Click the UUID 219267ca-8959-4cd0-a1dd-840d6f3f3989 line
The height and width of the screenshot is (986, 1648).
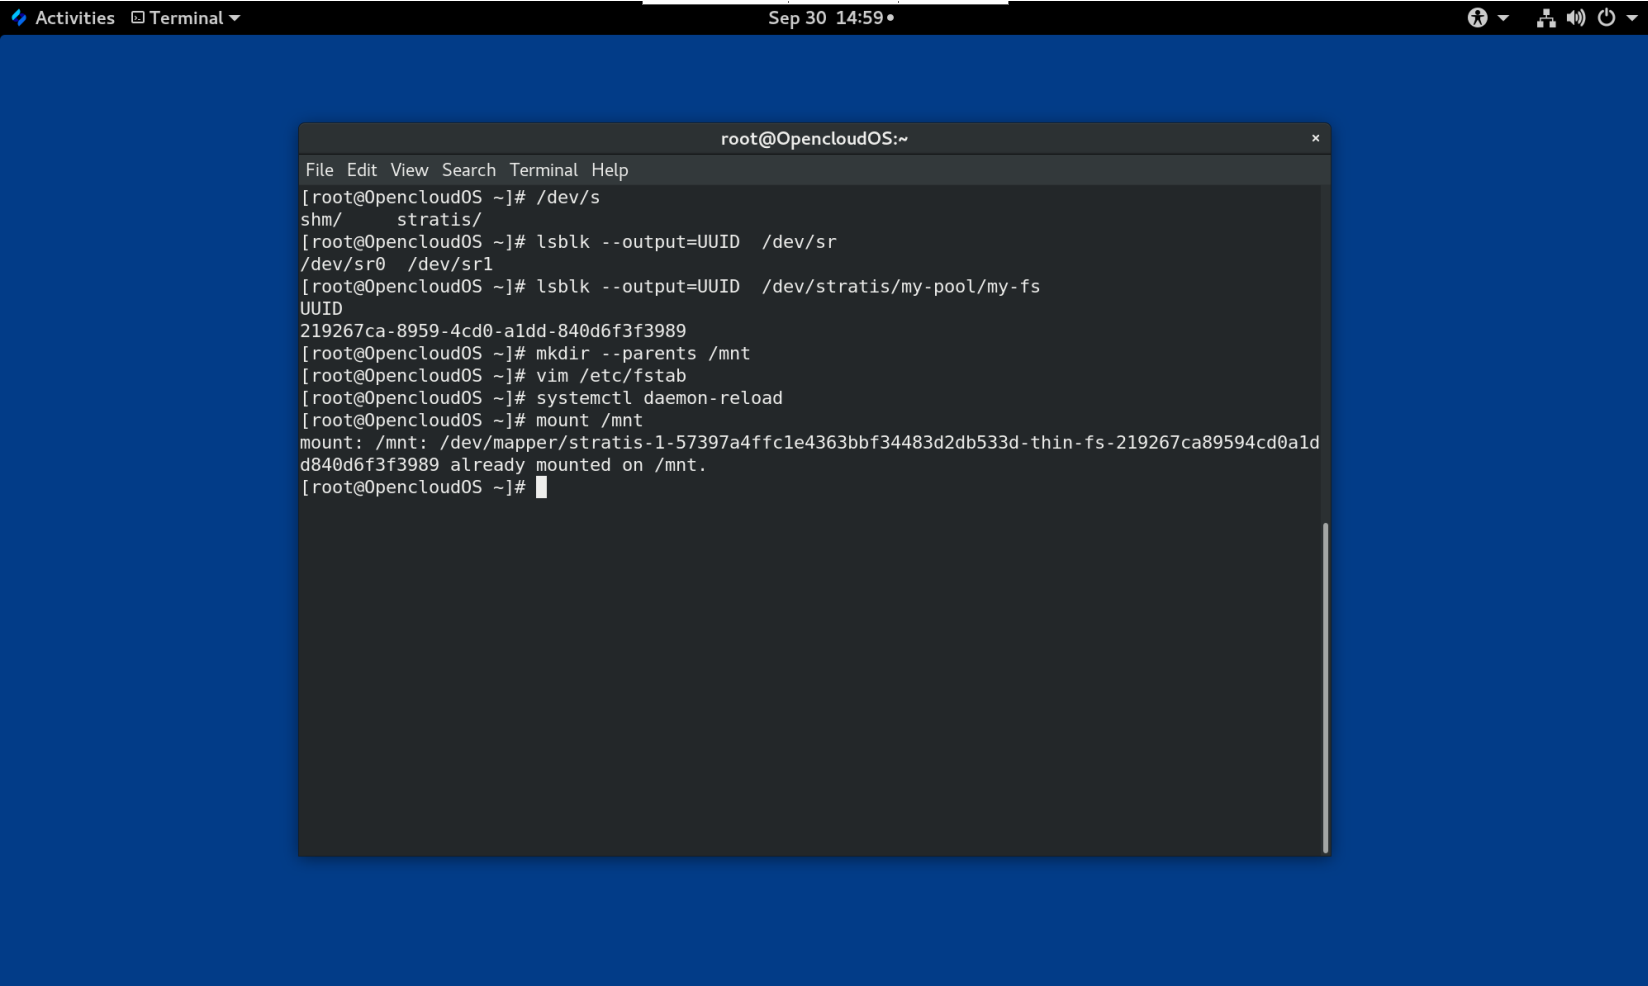(493, 331)
